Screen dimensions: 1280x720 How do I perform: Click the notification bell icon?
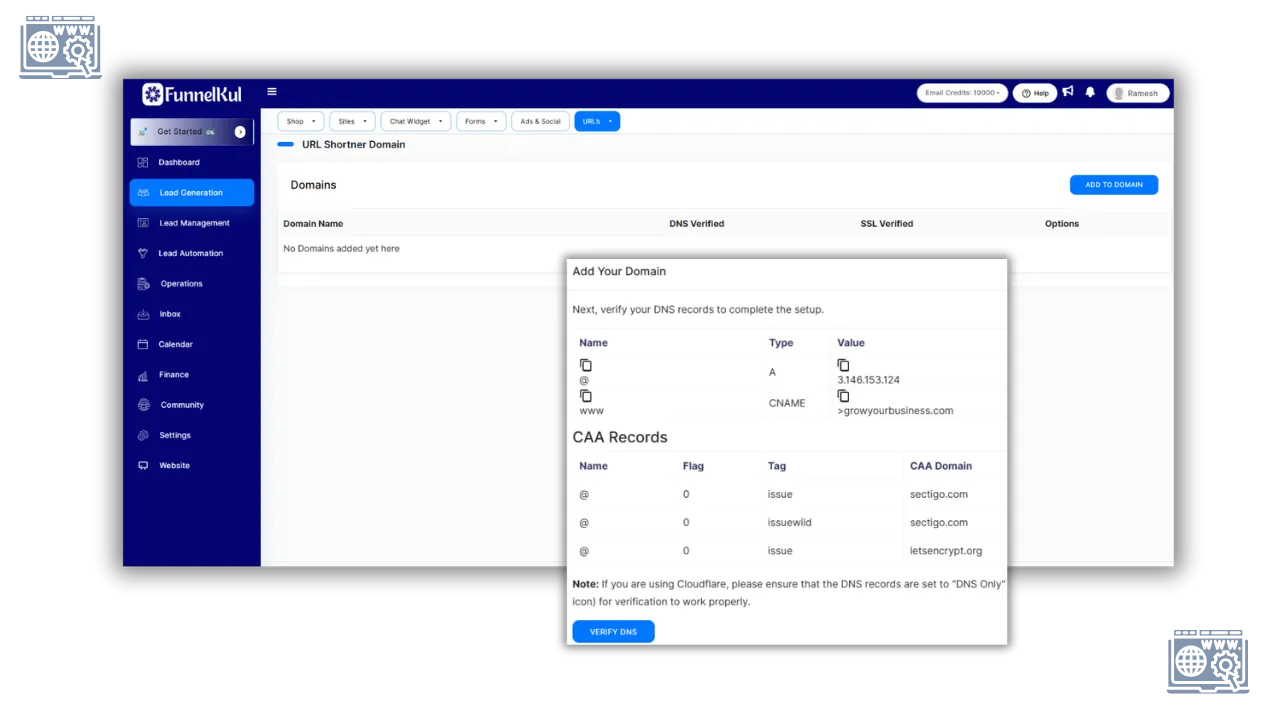[1090, 92]
